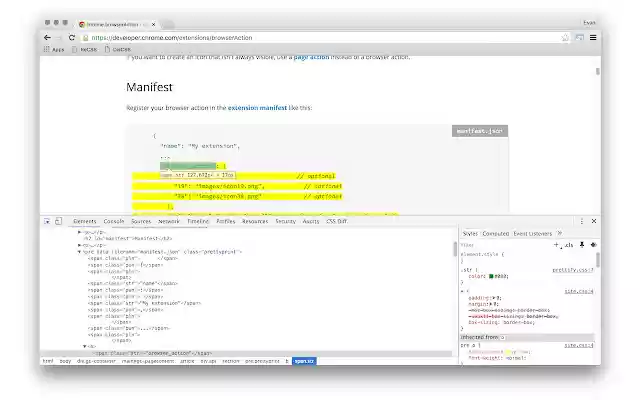Reload the page with the refresh icon
The width and height of the screenshot is (640, 400).
tap(71, 38)
